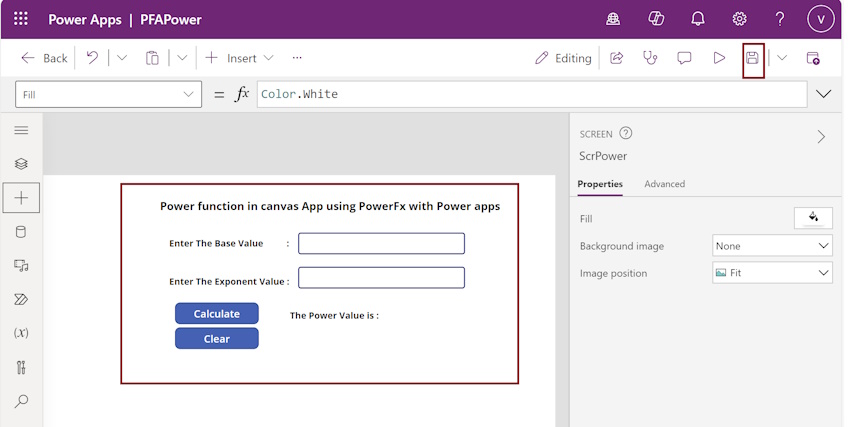Click the Exponent Value input box

(382, 277)
